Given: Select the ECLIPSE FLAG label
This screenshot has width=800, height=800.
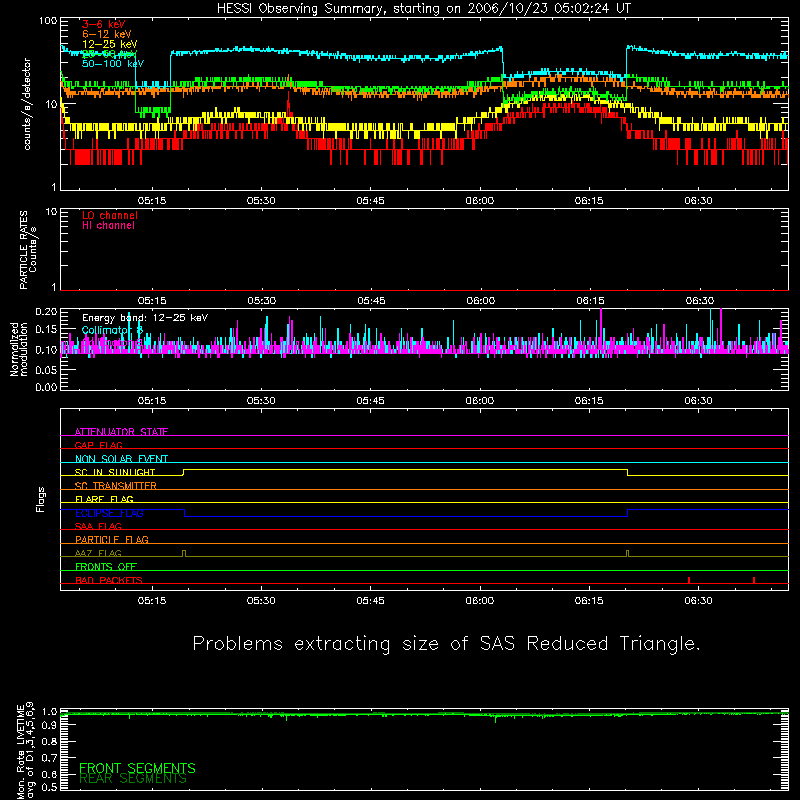Looking at the screenshot, I should point(109,513).
